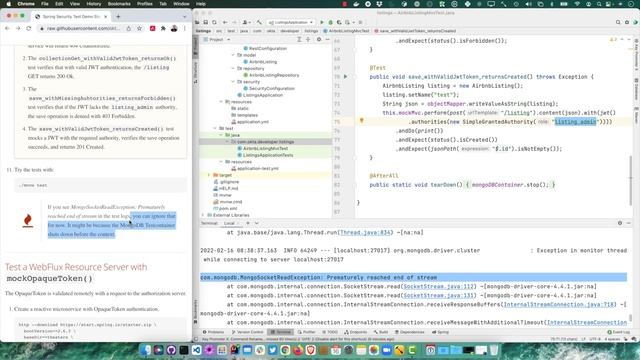Open Search Everywhere magnifier in IntelliJ
The height and width of the screenshot is (360, 640).
pos(618,22)
